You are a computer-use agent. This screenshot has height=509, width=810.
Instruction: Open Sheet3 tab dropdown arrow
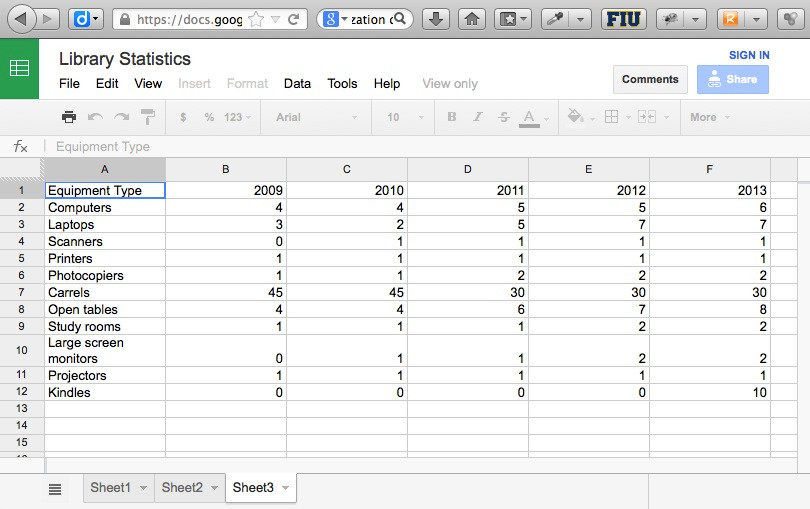point(285,488)
